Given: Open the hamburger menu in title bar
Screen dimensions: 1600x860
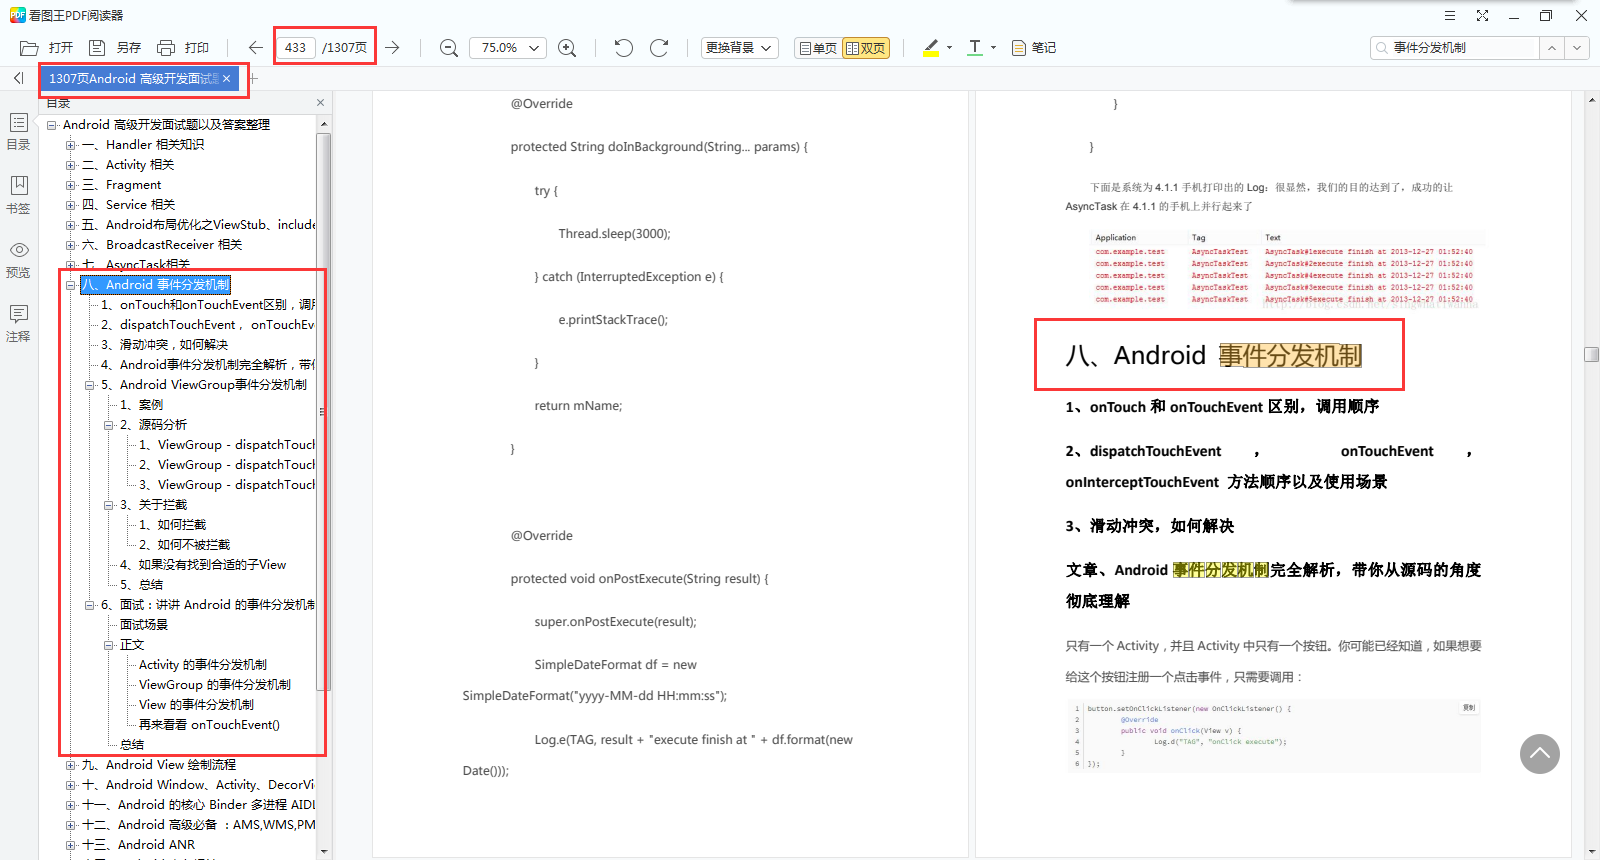Looking at the screenshot, I should coord(1450,16).
